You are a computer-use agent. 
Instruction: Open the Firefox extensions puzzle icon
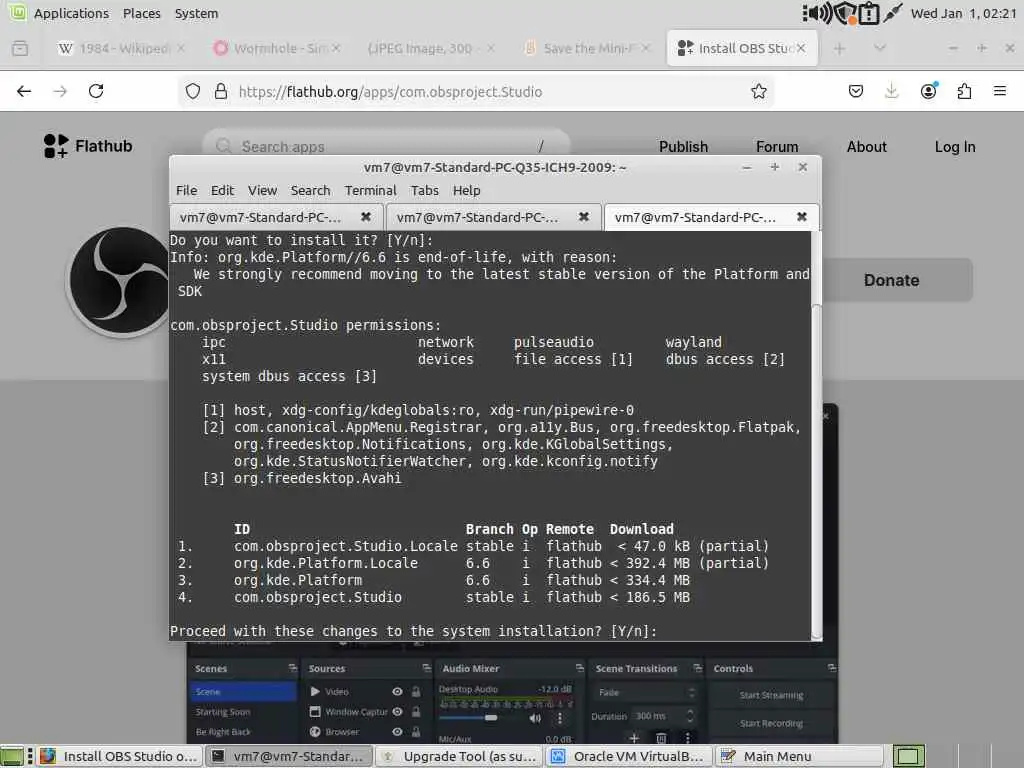point(964,91)
